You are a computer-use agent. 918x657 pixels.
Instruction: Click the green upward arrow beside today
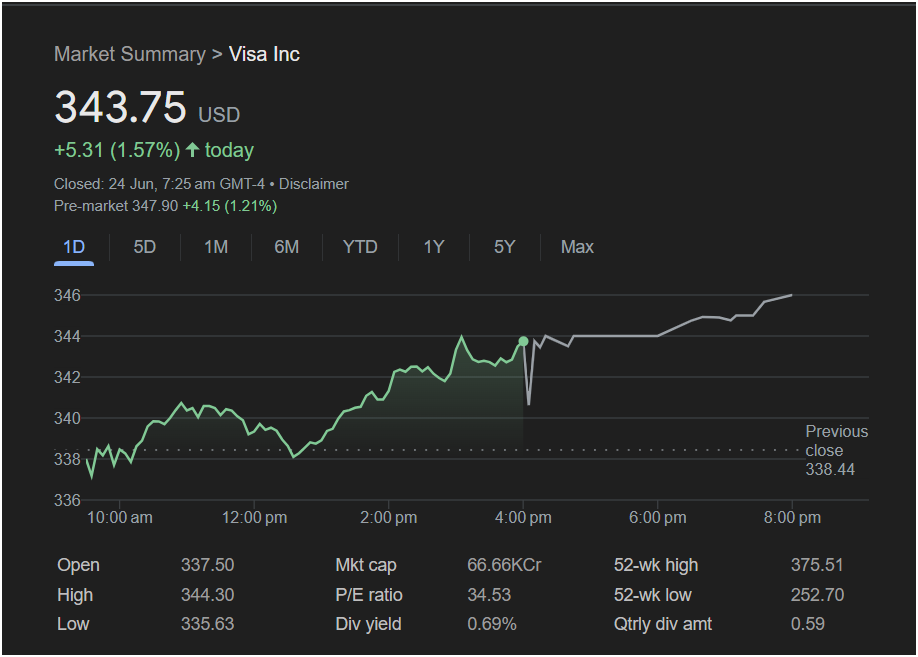point(192,150)
